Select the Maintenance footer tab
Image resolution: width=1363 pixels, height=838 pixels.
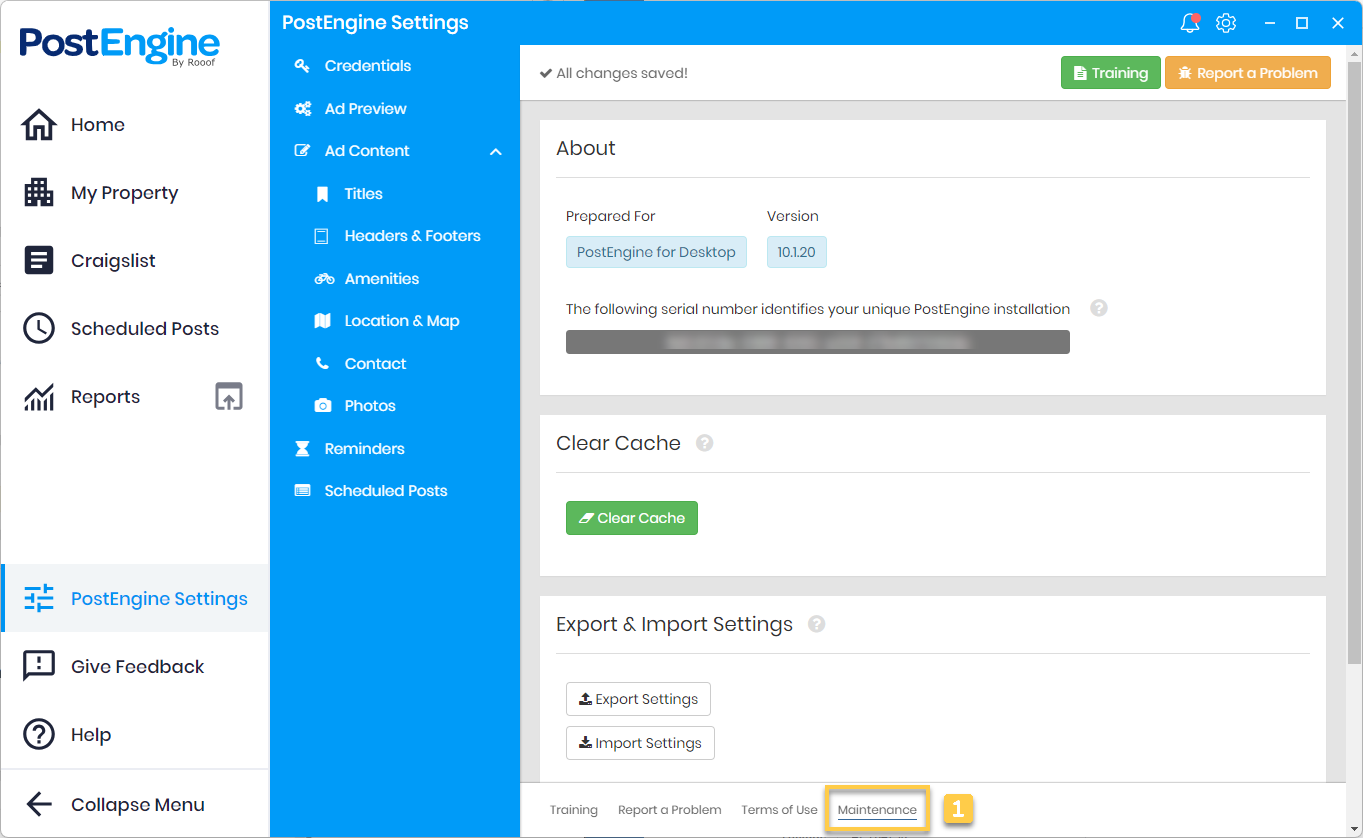[877, 810]
